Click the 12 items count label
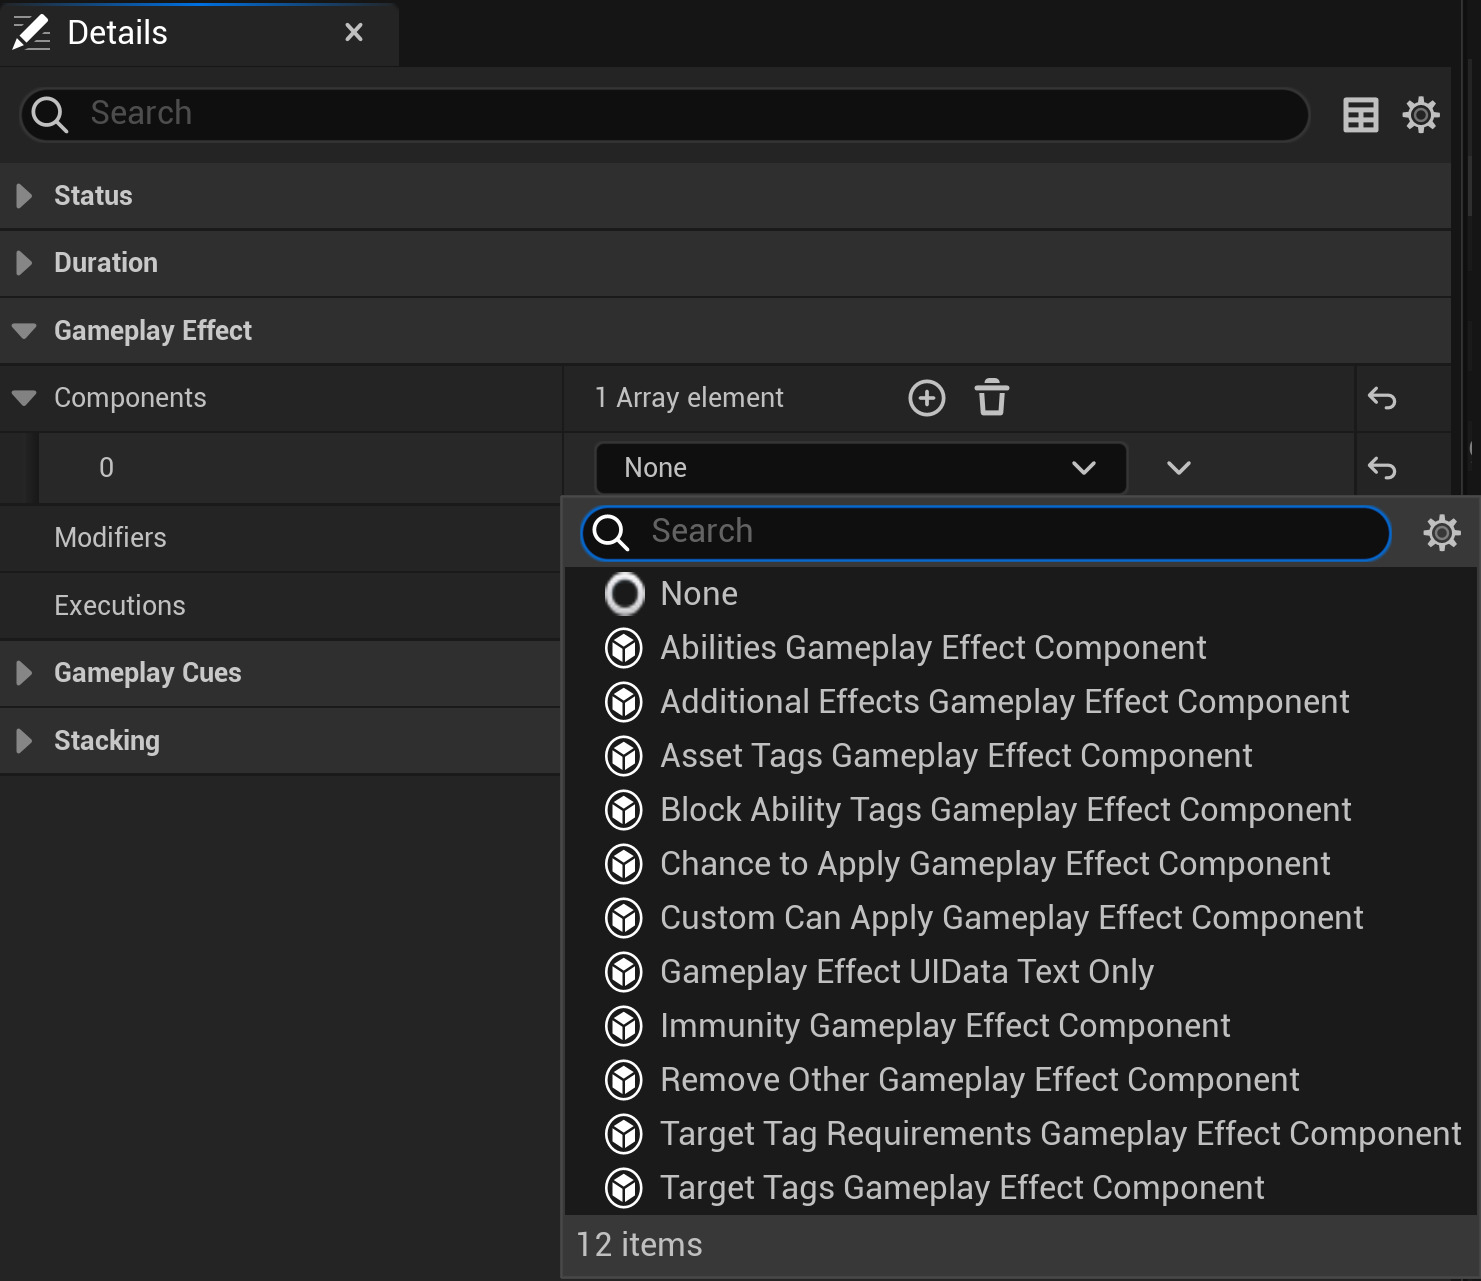The height and width of the screenshot is (1281, 1481). pos(639,1245)
